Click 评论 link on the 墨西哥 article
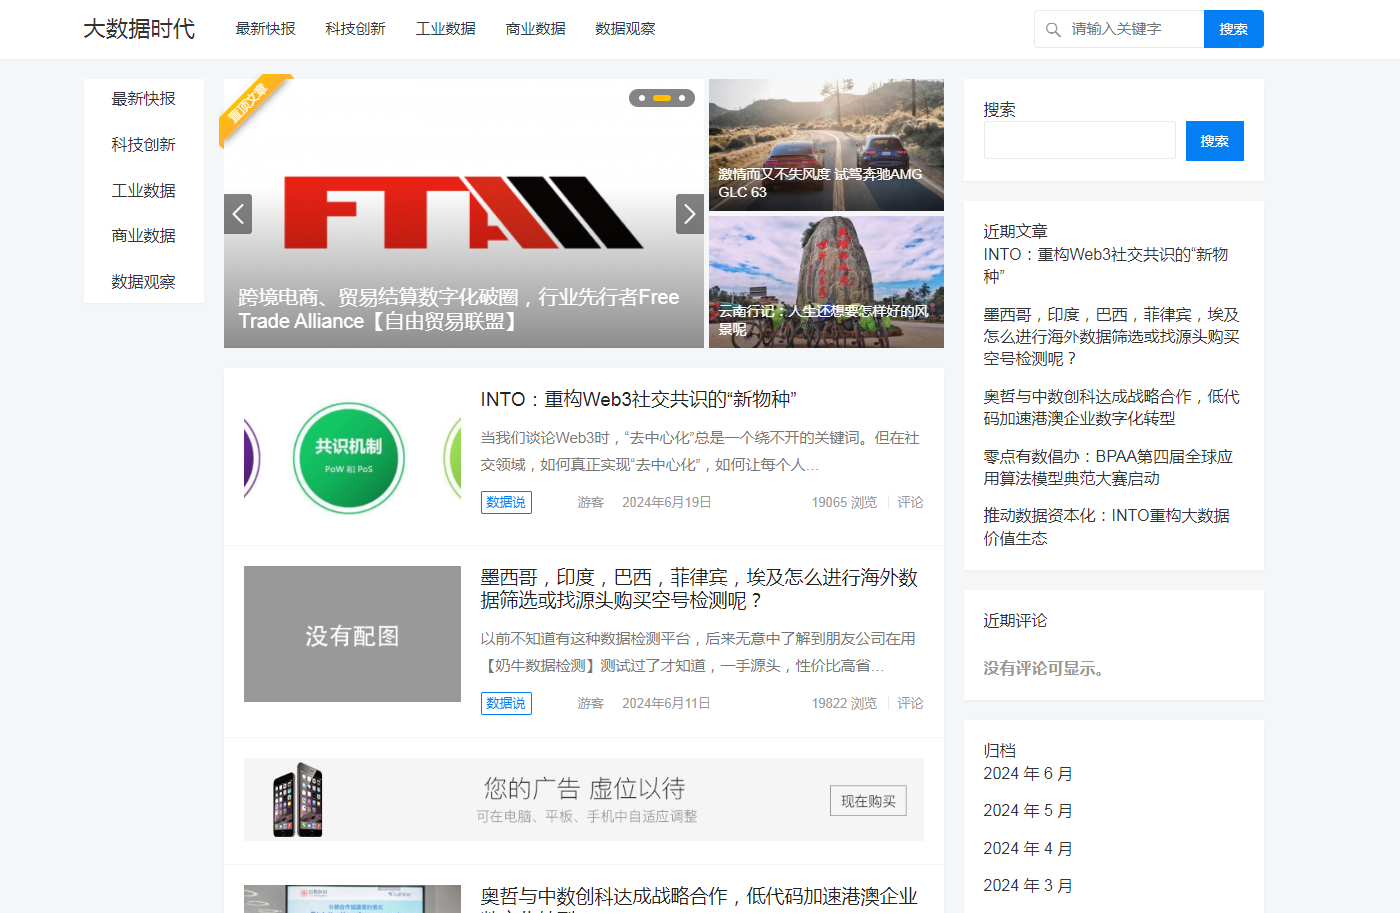Screen dimensions: 1400x913 click(910, 703)
